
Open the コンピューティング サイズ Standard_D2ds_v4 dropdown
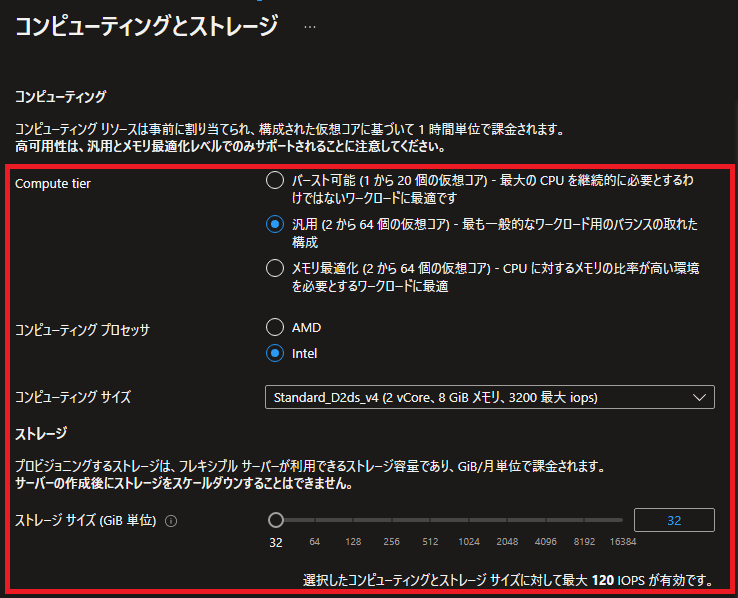[489, 397]
